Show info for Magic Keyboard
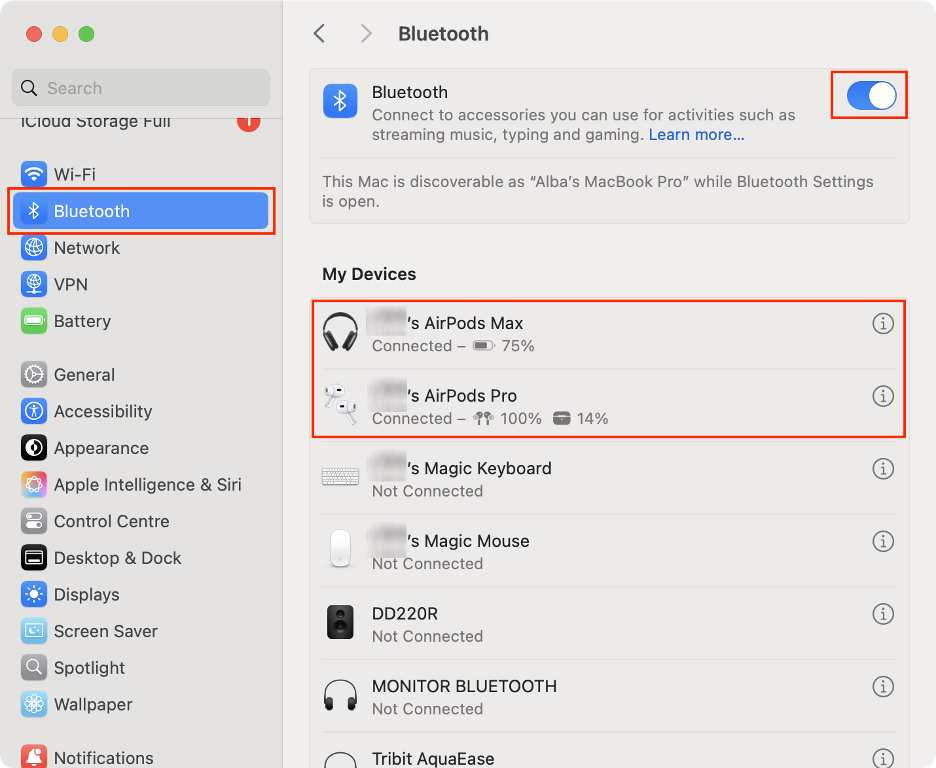 tap(883, 468)
